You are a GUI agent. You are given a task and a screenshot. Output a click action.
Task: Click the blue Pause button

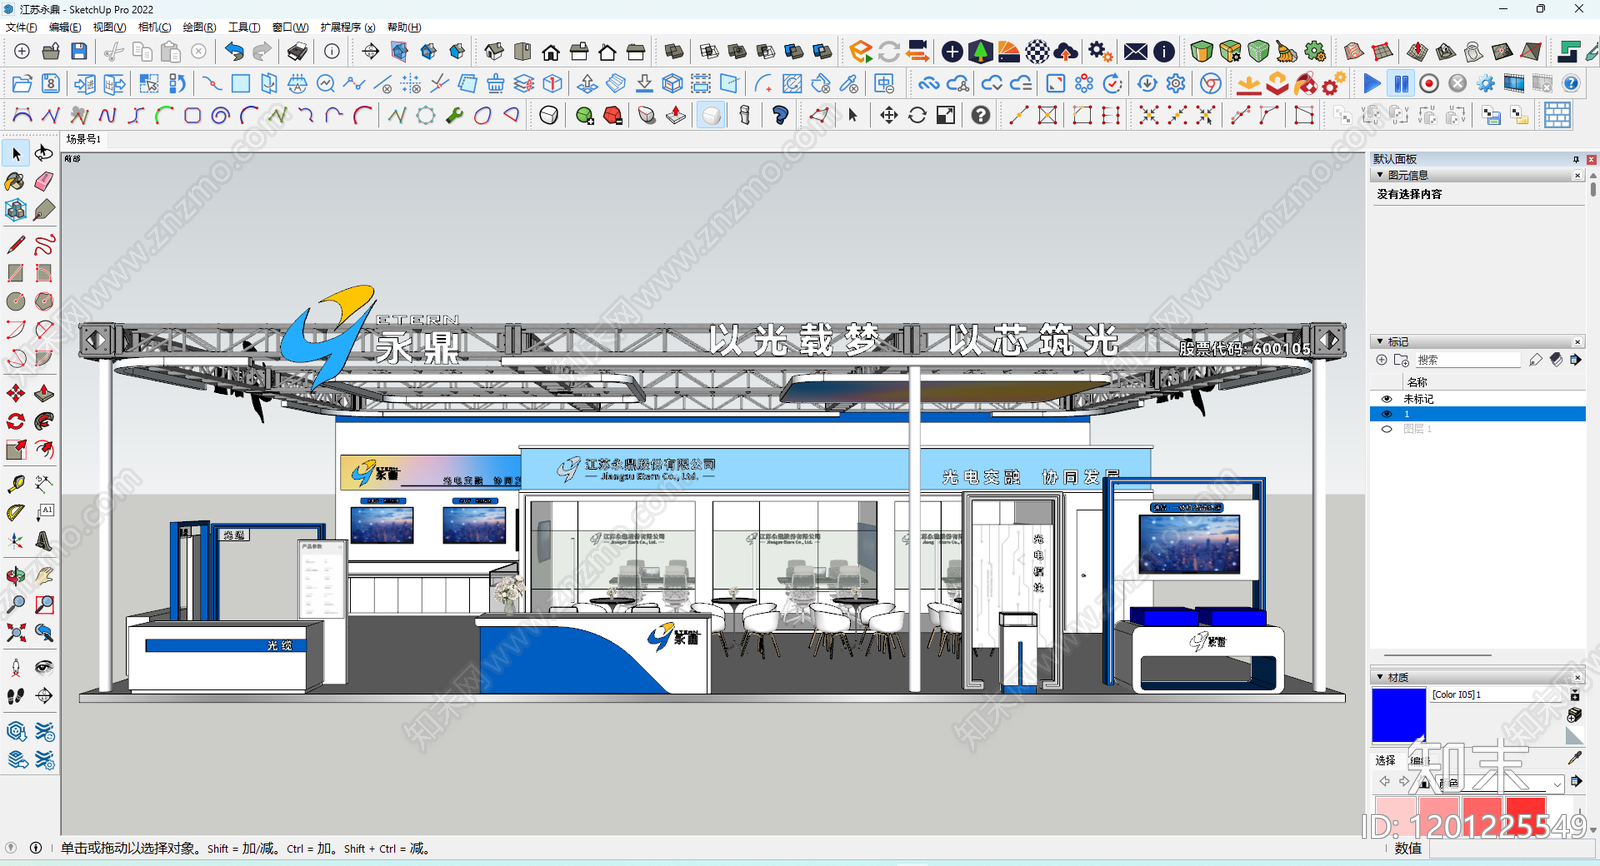1401,83
